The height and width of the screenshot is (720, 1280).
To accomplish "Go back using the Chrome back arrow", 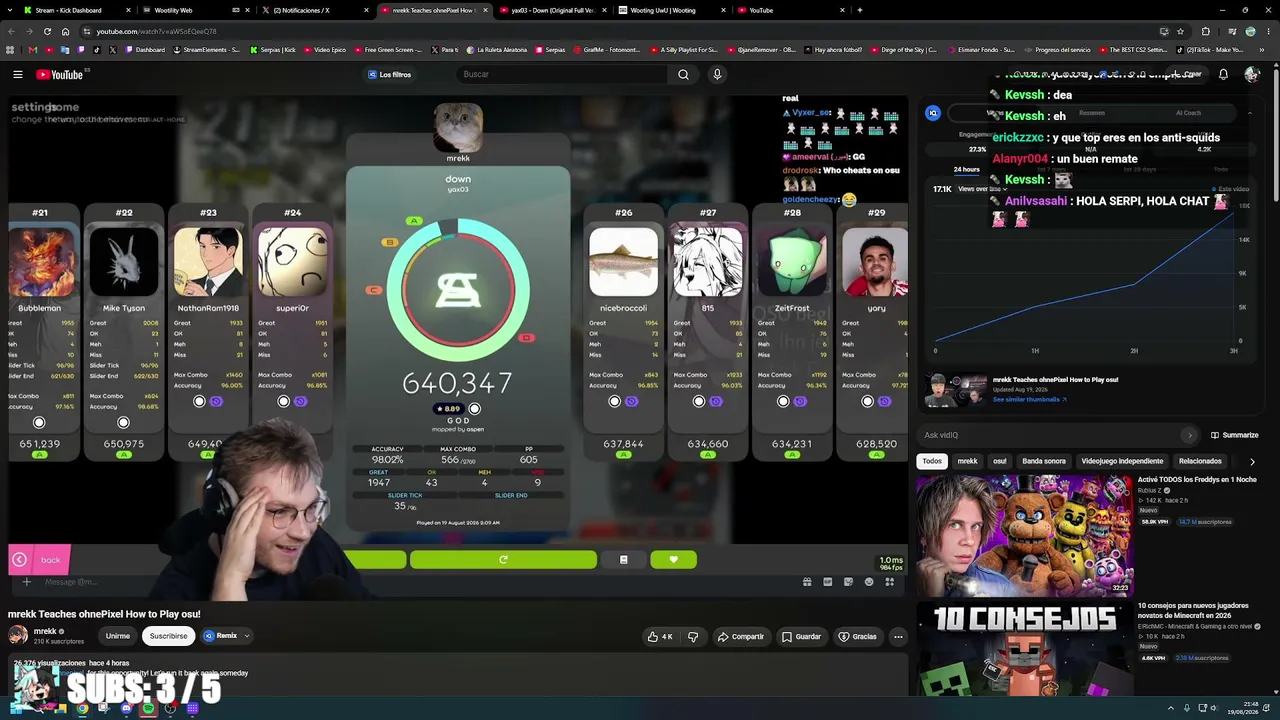I will (x=11, y=31).
